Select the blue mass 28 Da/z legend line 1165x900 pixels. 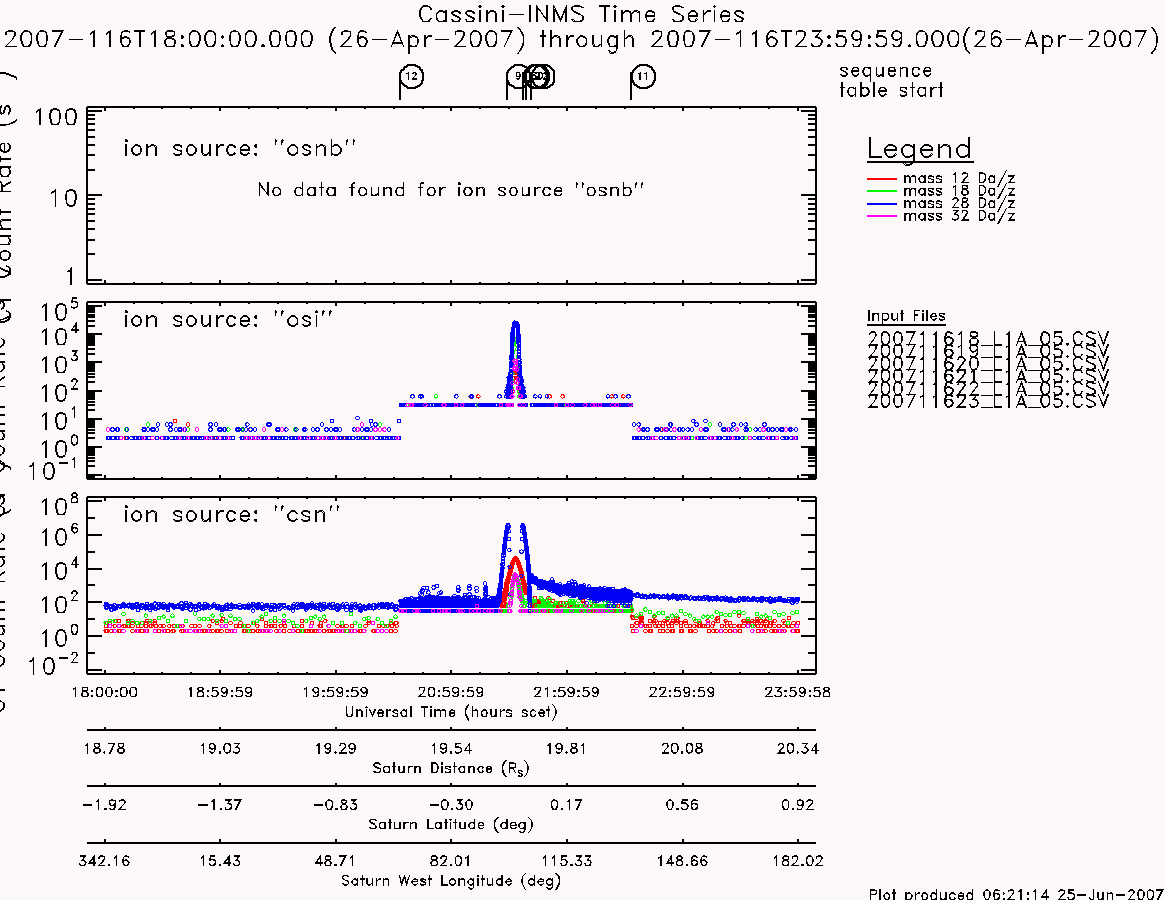(x=882, y=204)
